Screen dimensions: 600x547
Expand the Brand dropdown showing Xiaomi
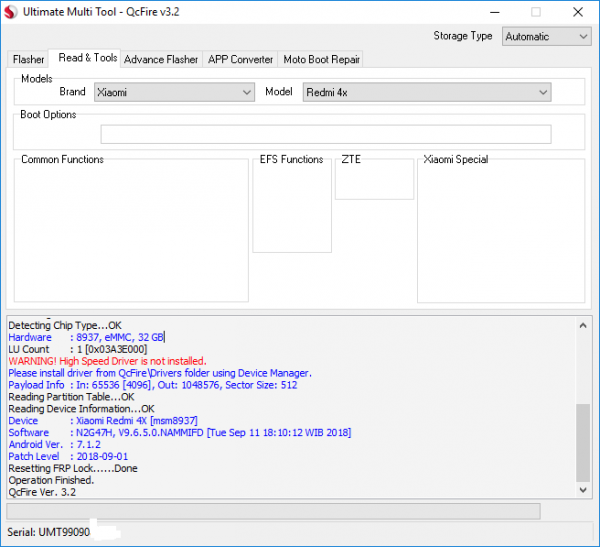pyautogui.click(x=174, y=92)
